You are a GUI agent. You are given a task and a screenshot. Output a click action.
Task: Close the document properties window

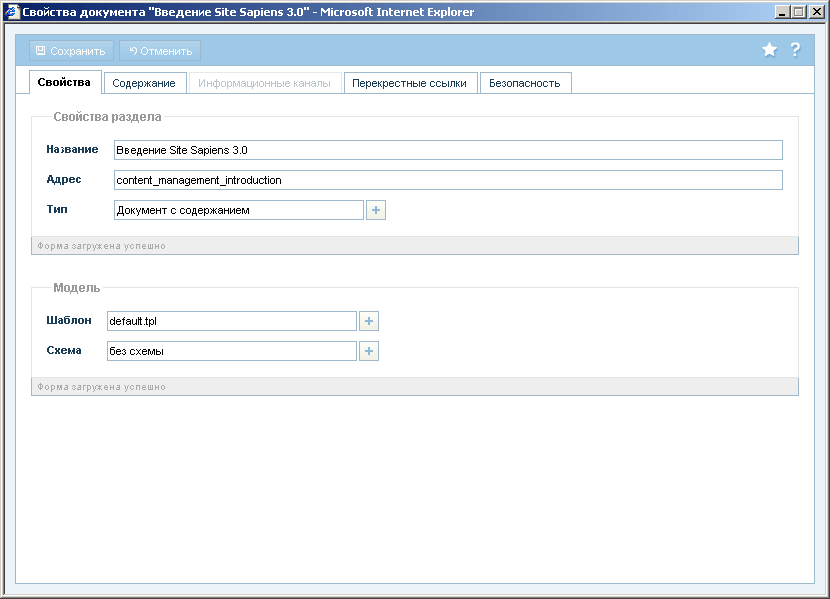click(x=815, y=12)
